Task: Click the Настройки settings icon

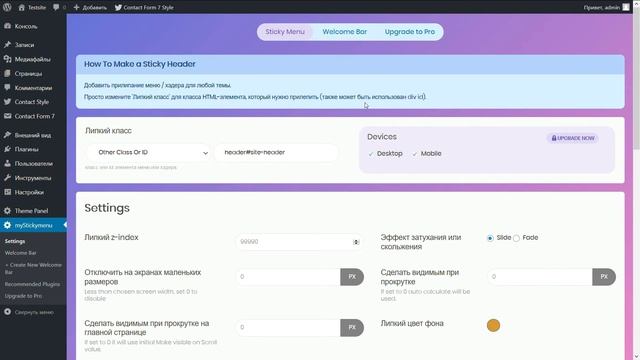Action: [x=7, y=192]
